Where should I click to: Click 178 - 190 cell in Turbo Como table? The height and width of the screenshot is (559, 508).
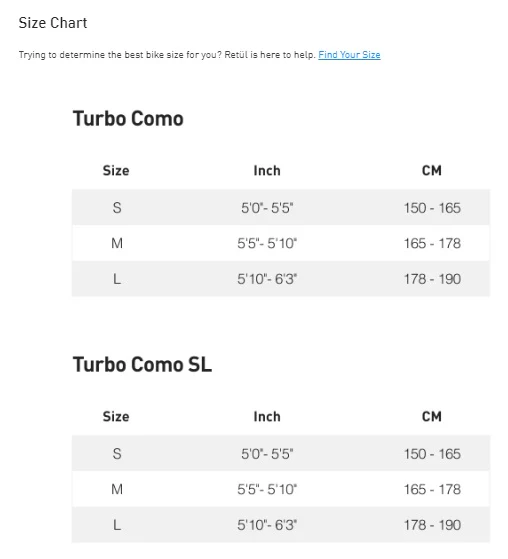point(432,279)
